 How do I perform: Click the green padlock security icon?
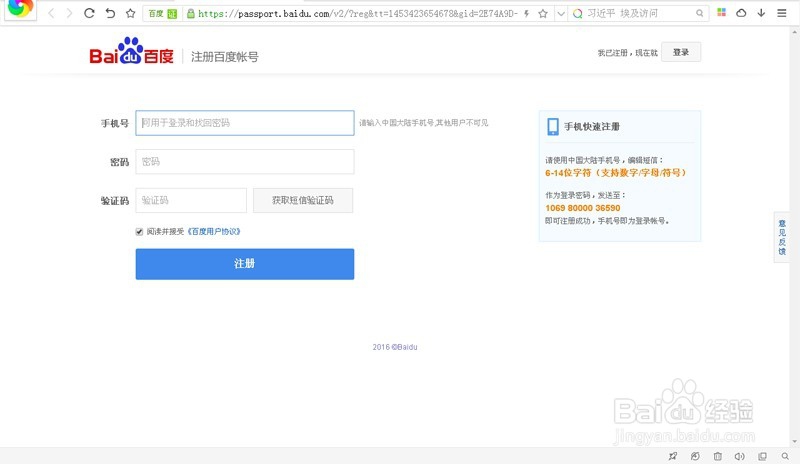click(191, 14)
